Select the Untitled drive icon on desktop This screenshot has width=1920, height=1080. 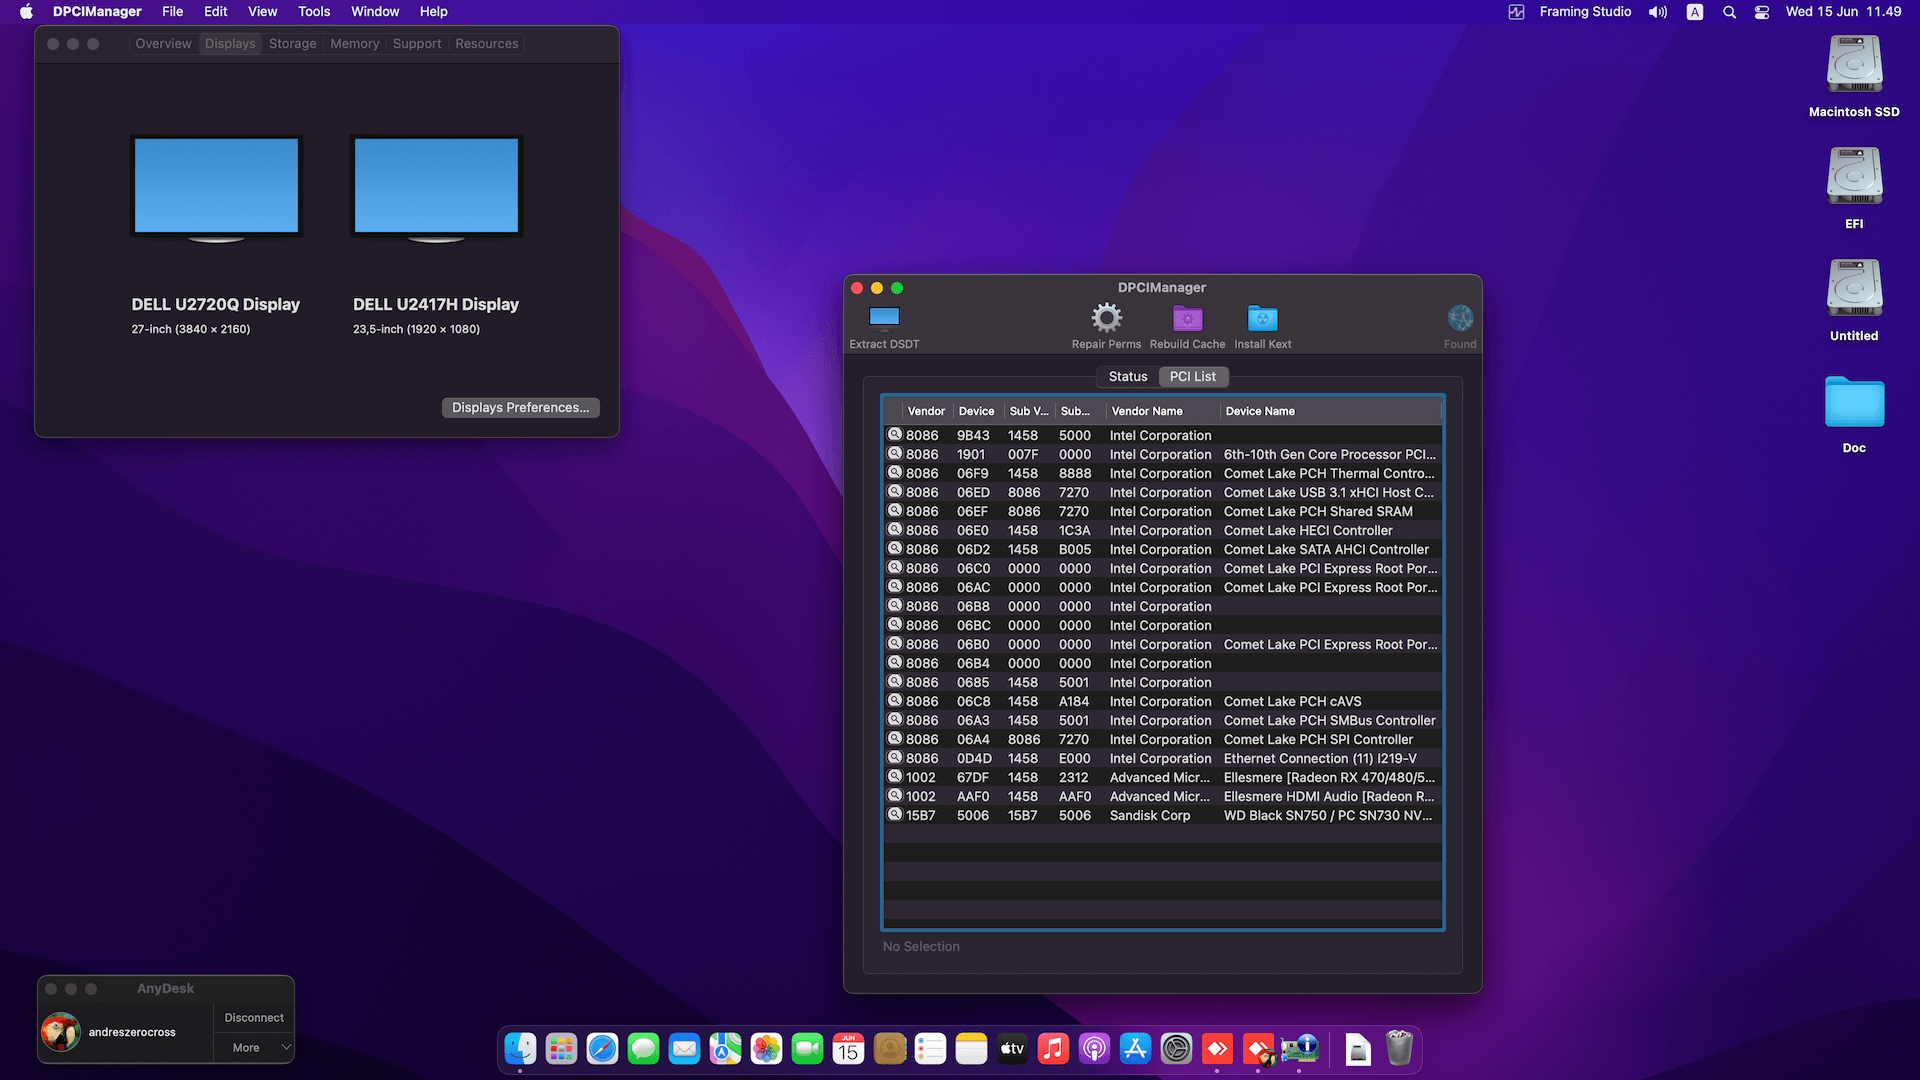1854,289
